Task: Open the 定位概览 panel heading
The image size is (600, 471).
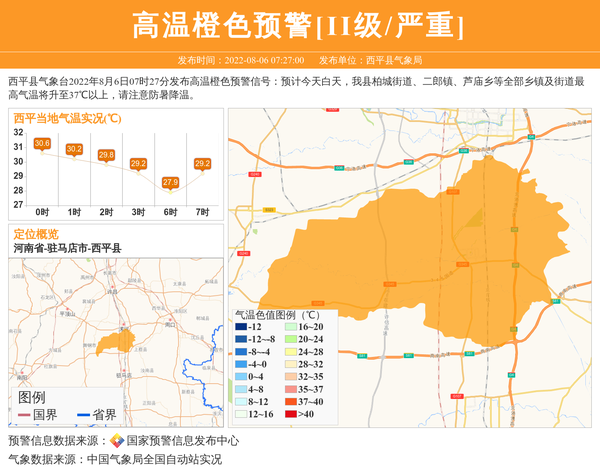Action: 36,233
